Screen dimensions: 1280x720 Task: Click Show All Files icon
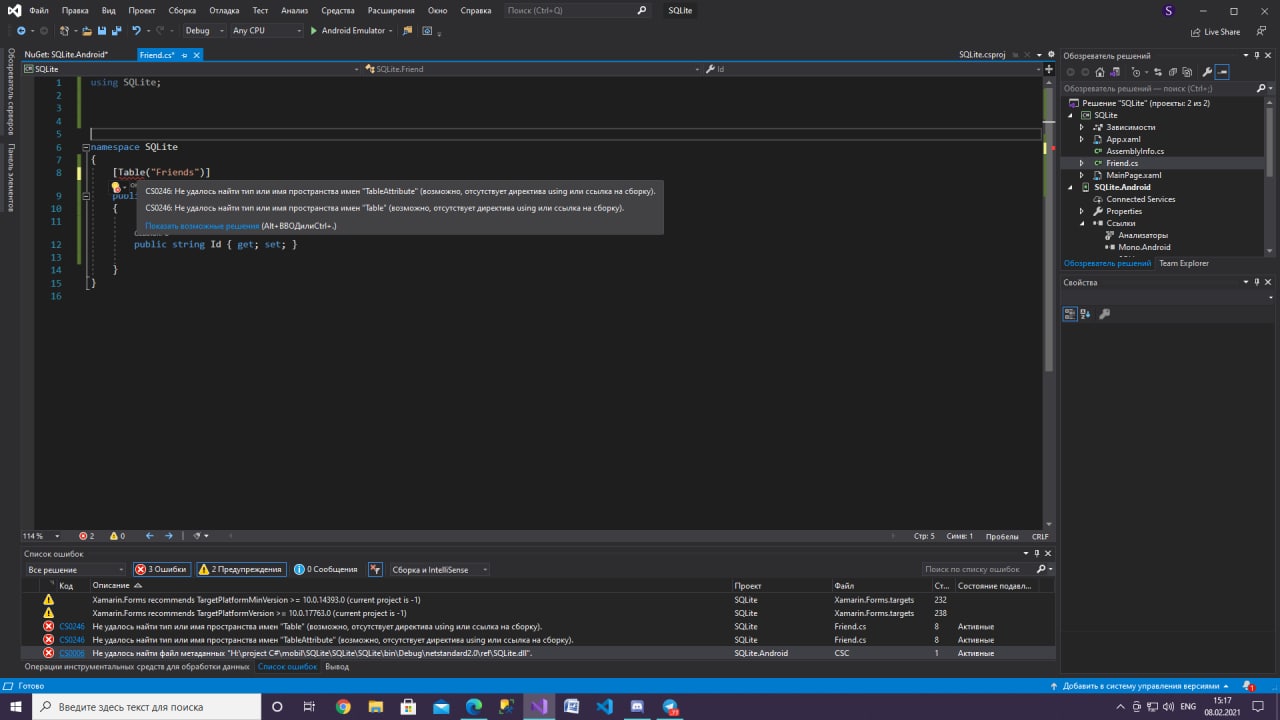point(1187,72)
